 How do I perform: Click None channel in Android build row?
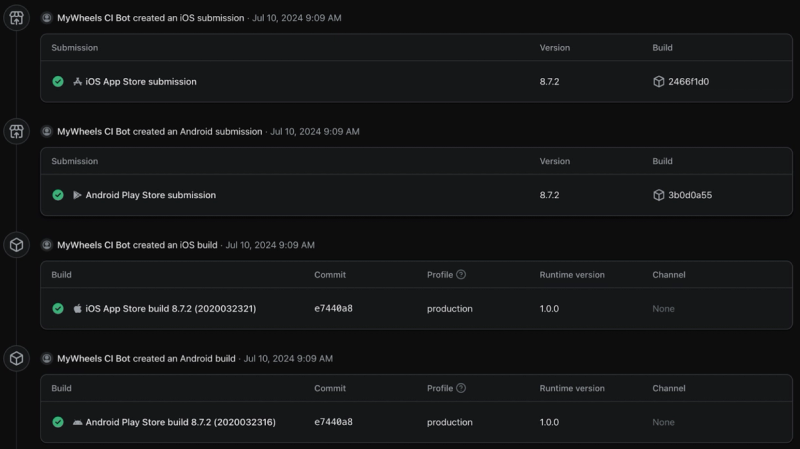pos(663,422)
